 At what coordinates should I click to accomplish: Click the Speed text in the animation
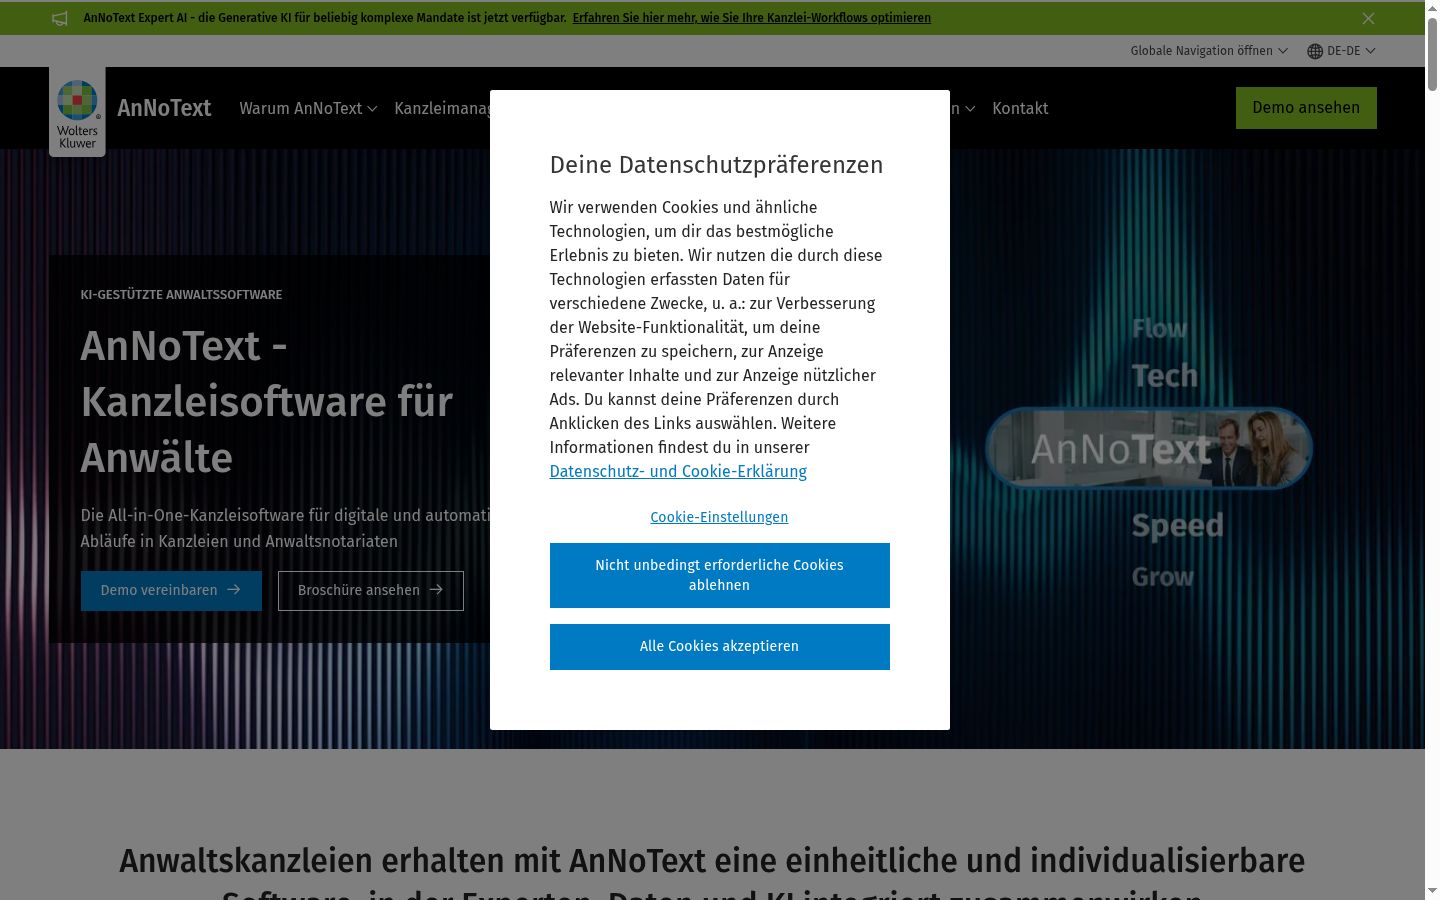pyautogui.click(x=1177, y=526)
